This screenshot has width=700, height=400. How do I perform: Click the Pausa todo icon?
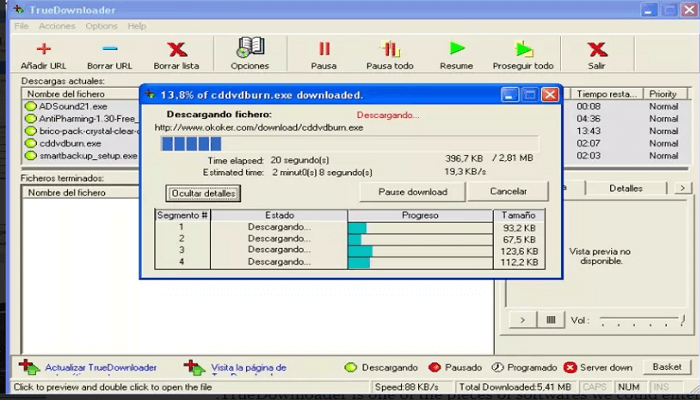click(x=390, y=49)
